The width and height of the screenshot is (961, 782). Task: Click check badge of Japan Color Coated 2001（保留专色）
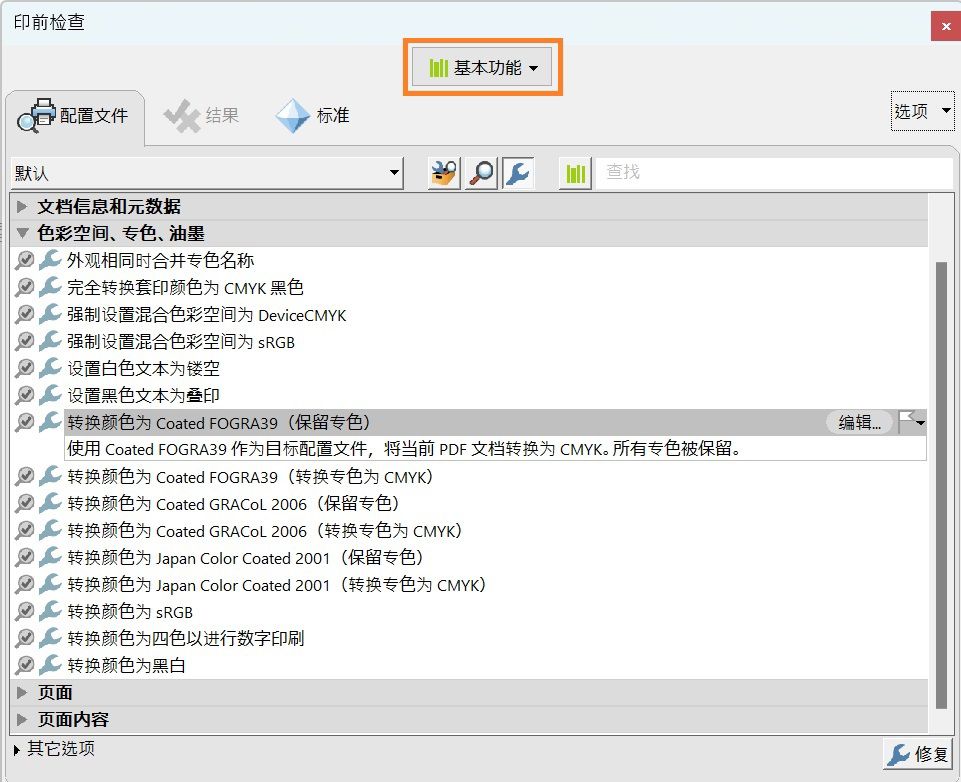tap(25, 556)
